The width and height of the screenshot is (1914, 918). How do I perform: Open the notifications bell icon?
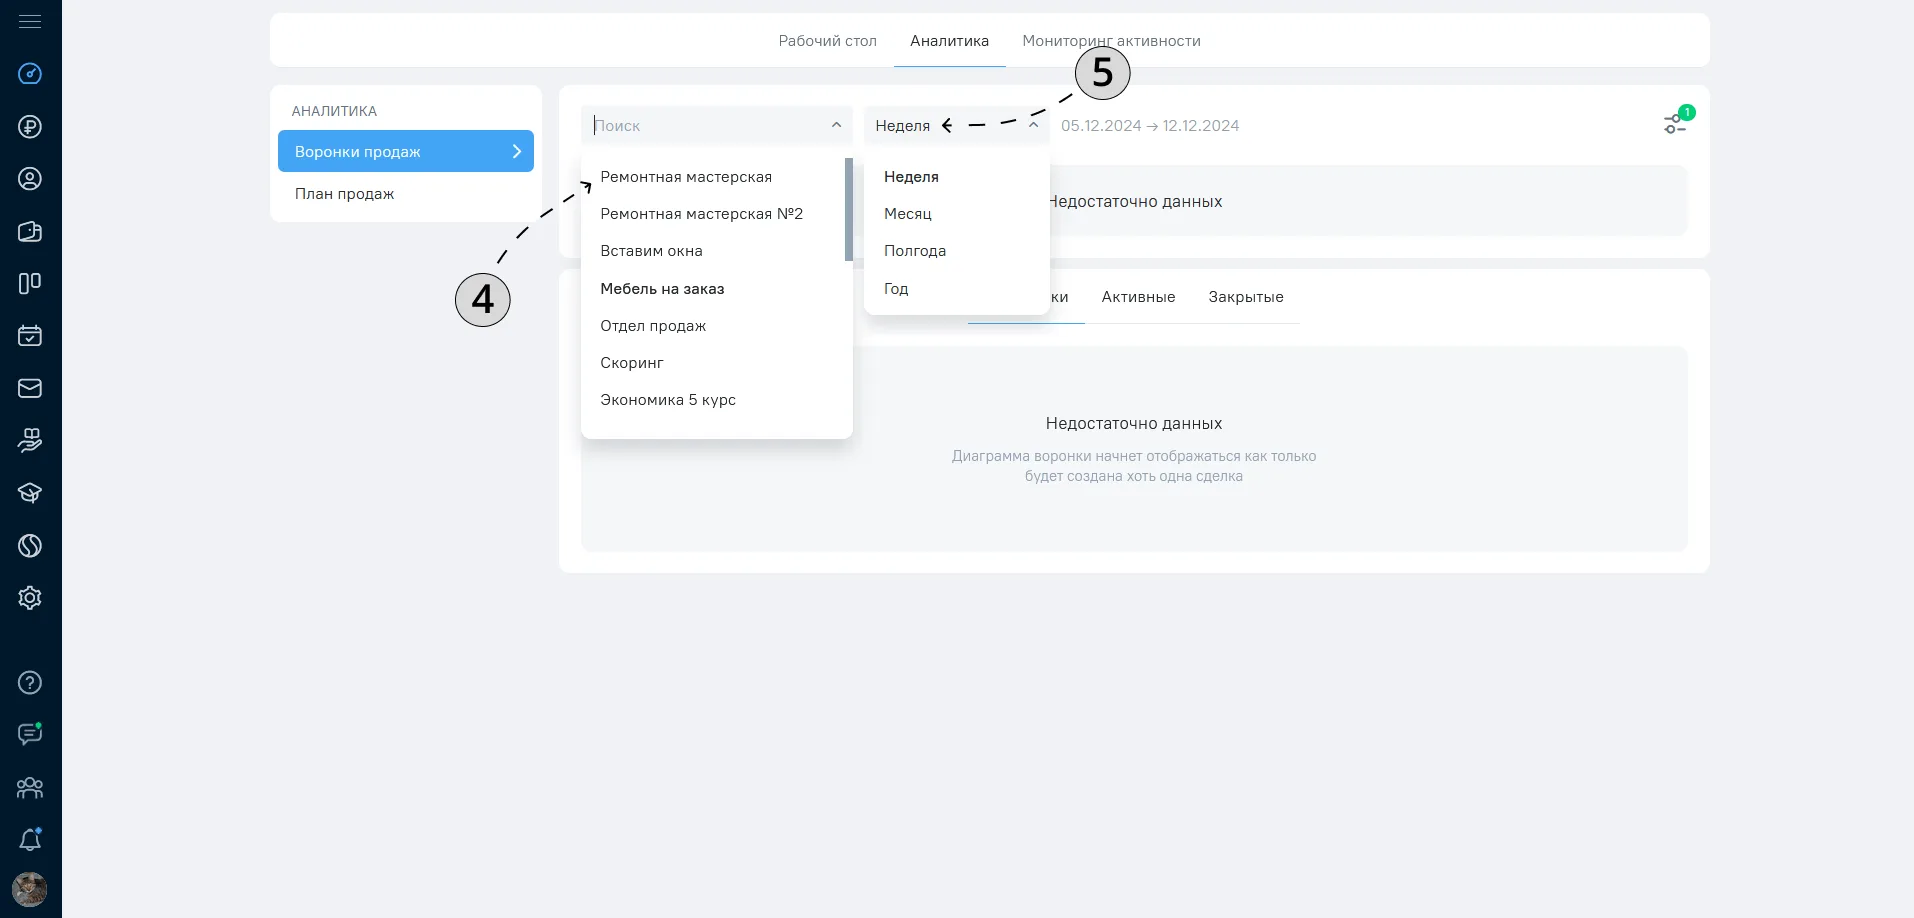[30, 839]
